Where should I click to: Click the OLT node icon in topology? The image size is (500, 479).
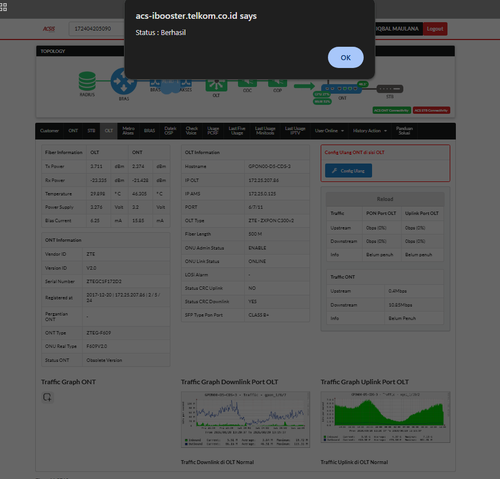(x=216, y=84)
